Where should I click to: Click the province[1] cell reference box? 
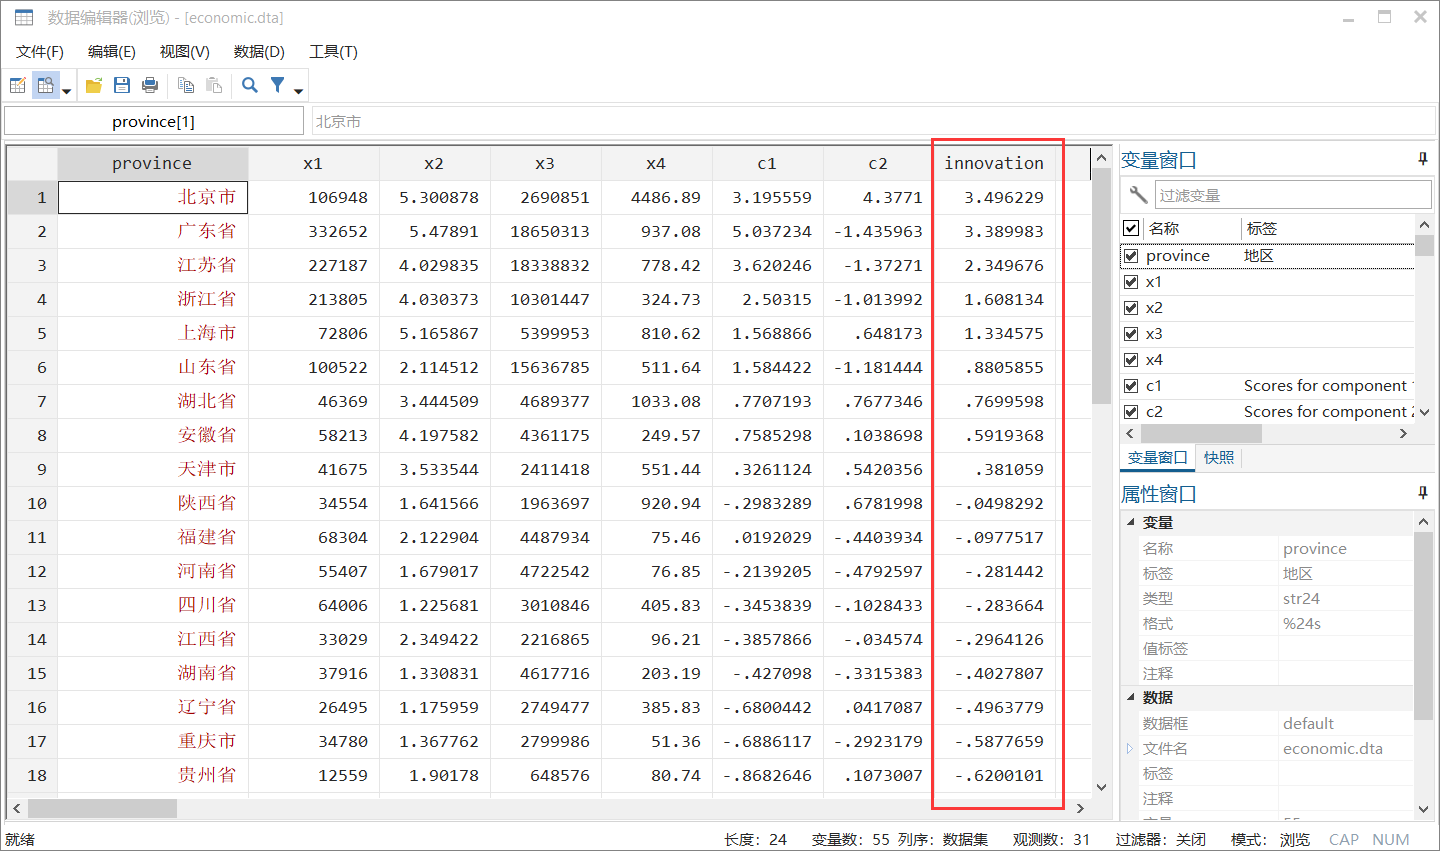click(154, 121)
